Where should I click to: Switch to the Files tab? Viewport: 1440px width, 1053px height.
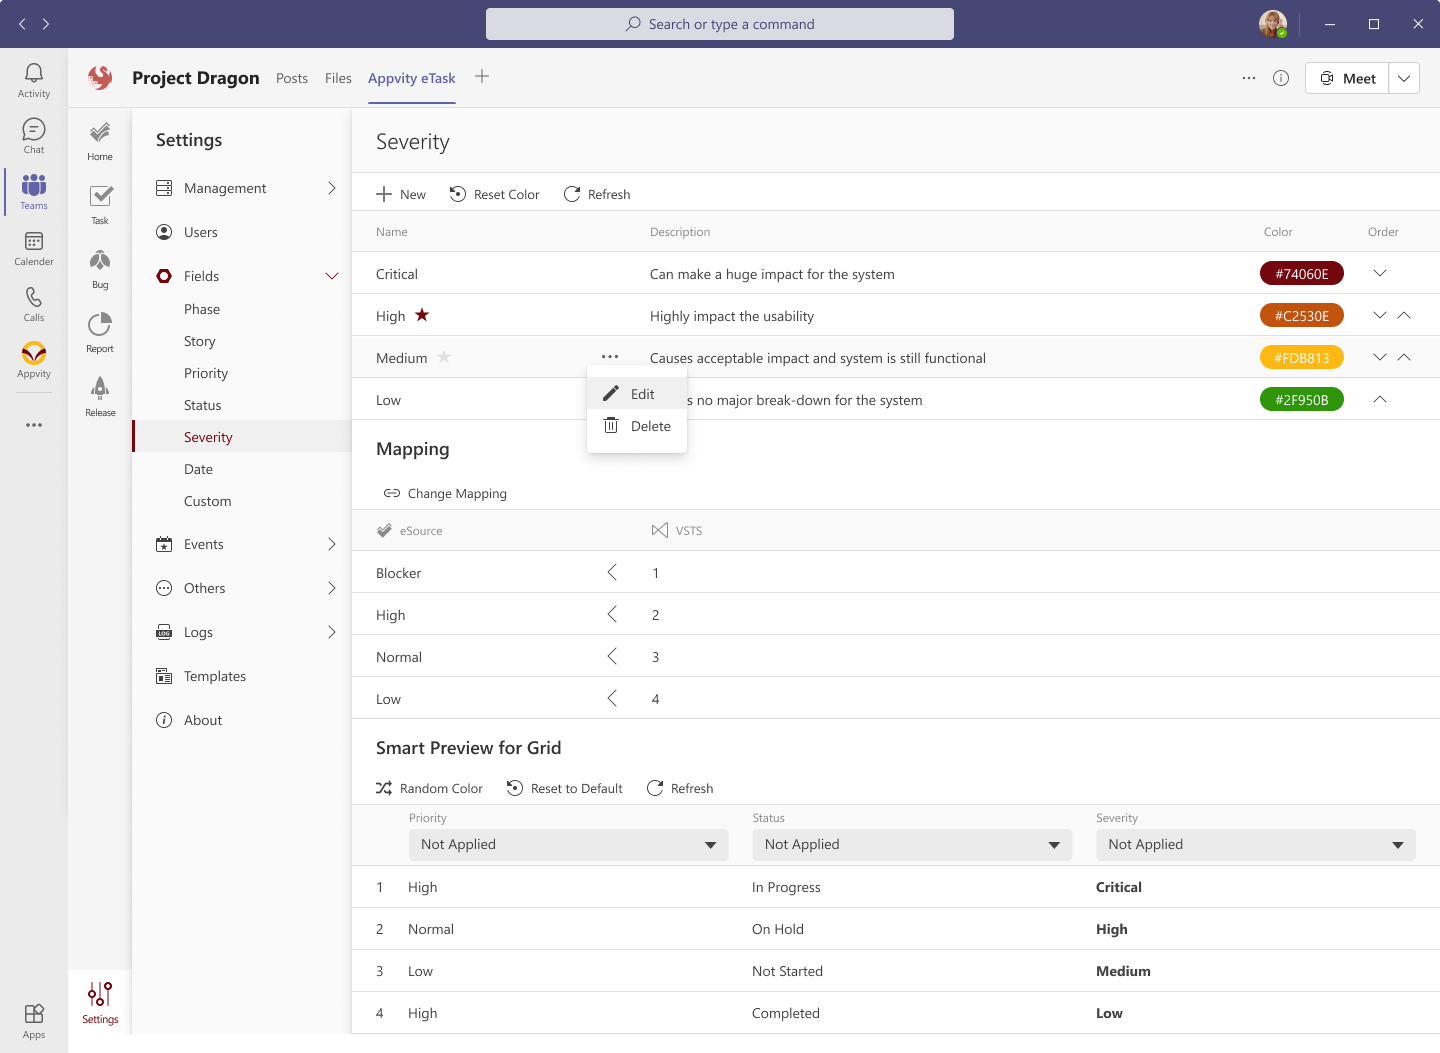pyautogui.click(x=338, y=78)
